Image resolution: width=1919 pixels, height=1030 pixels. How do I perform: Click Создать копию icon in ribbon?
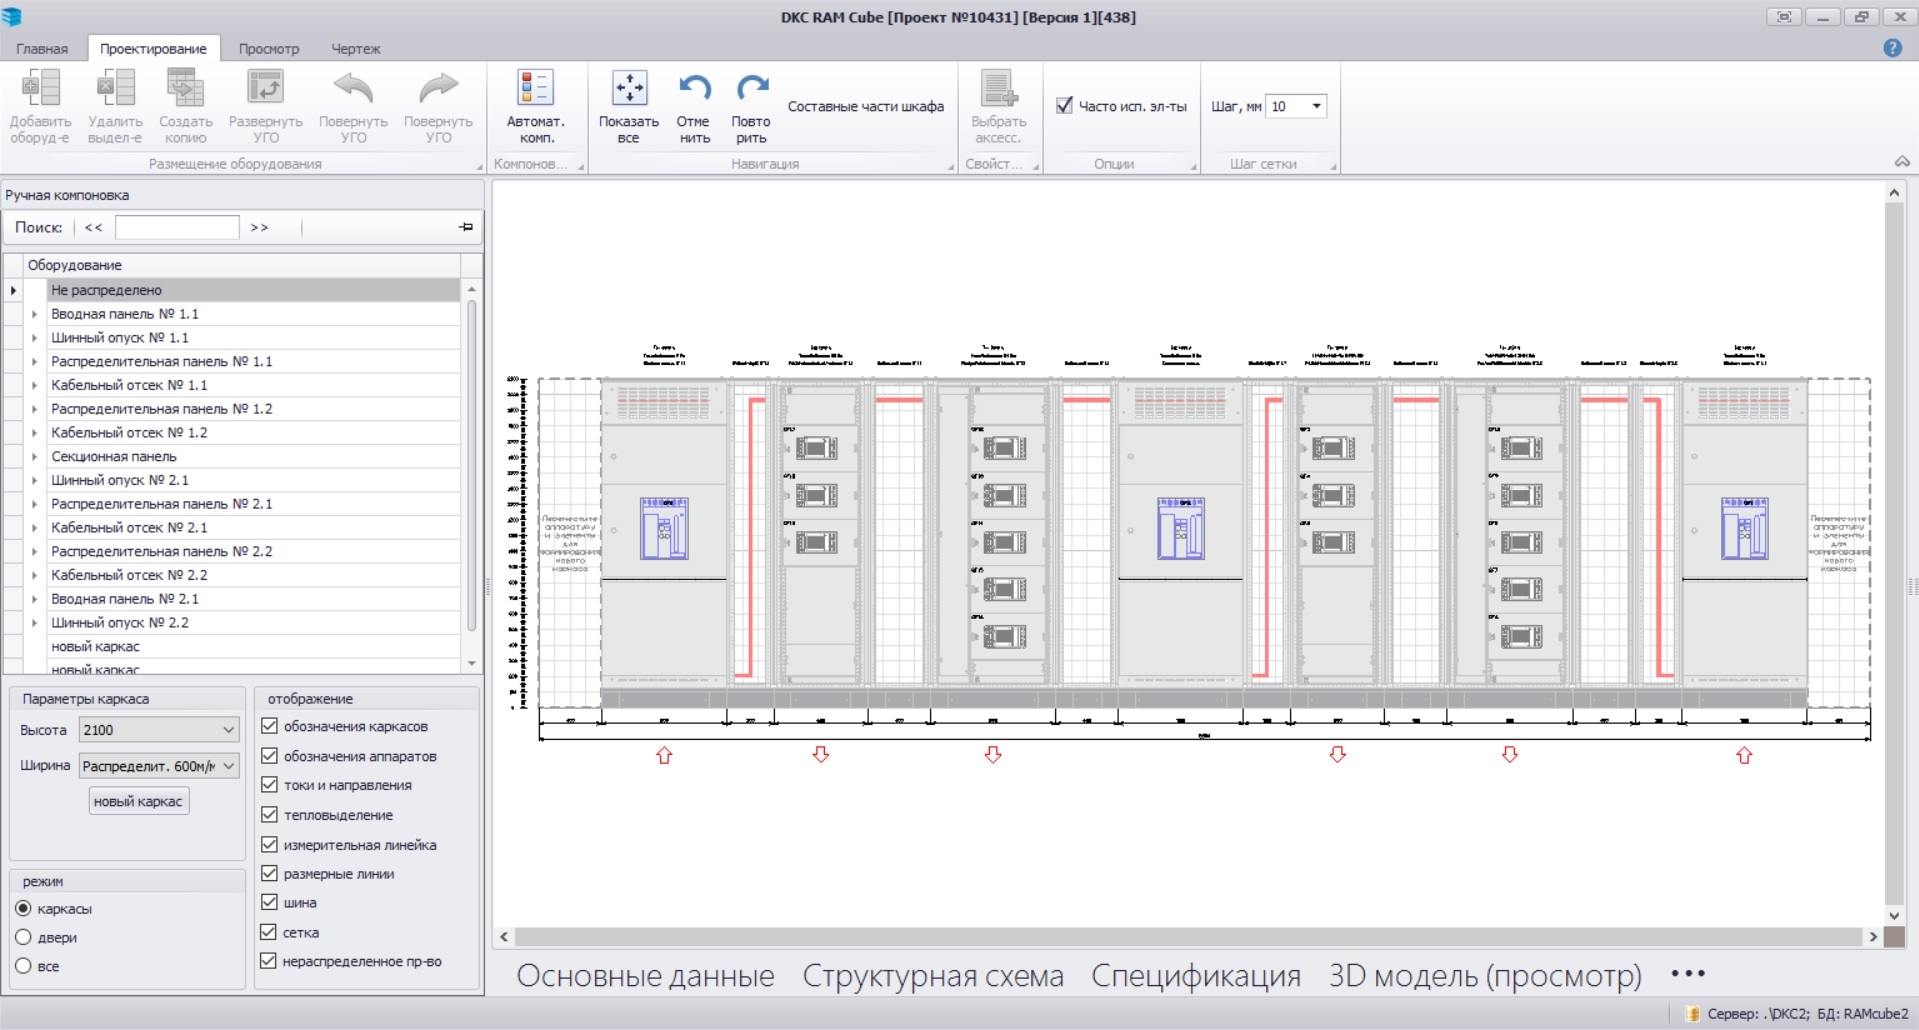tap(185, 89)
